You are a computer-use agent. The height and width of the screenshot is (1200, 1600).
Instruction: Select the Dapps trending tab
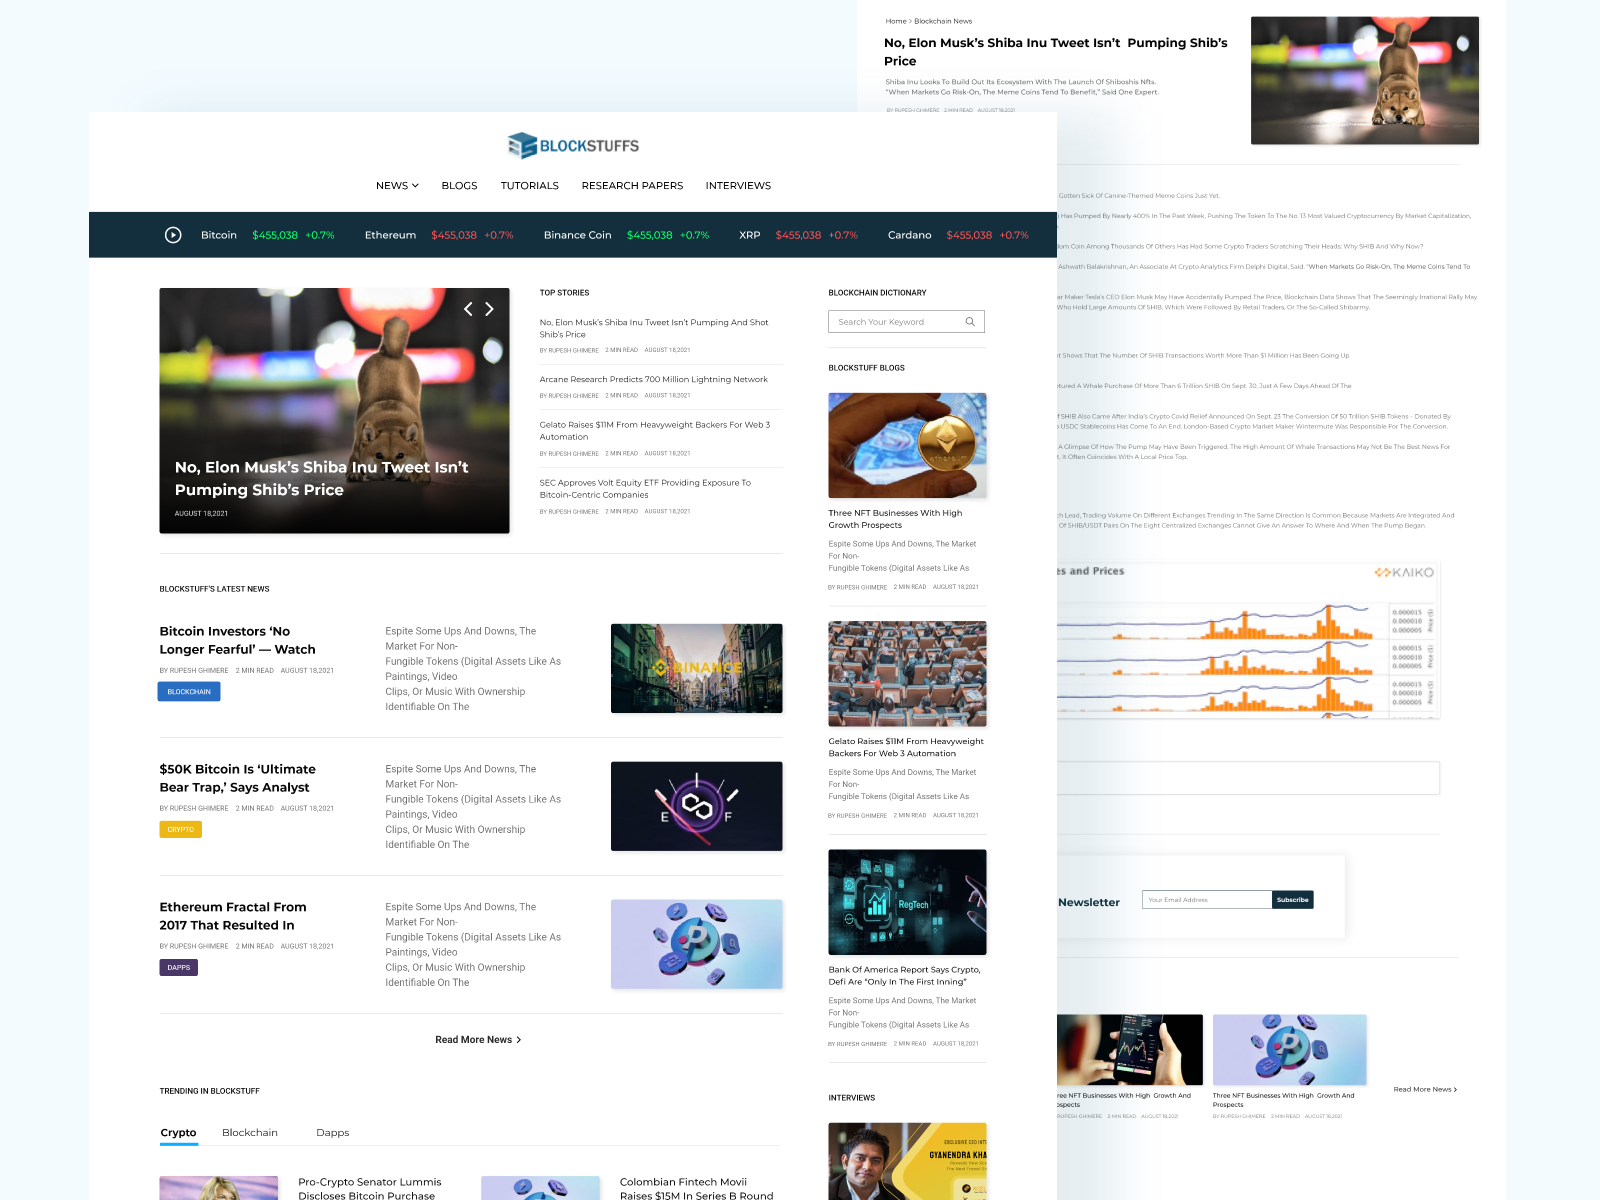coord(333,1132)
